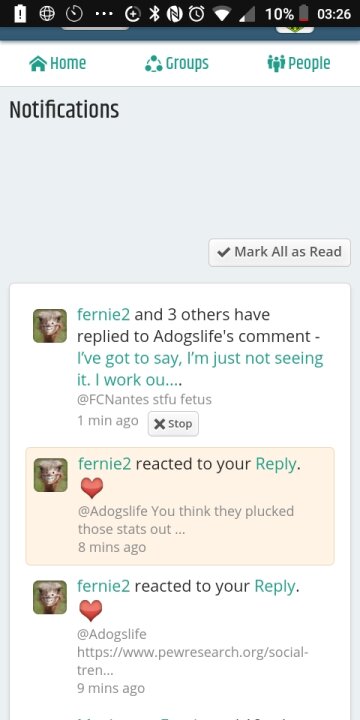Tap the battery alert status icon

click(20, 14)
